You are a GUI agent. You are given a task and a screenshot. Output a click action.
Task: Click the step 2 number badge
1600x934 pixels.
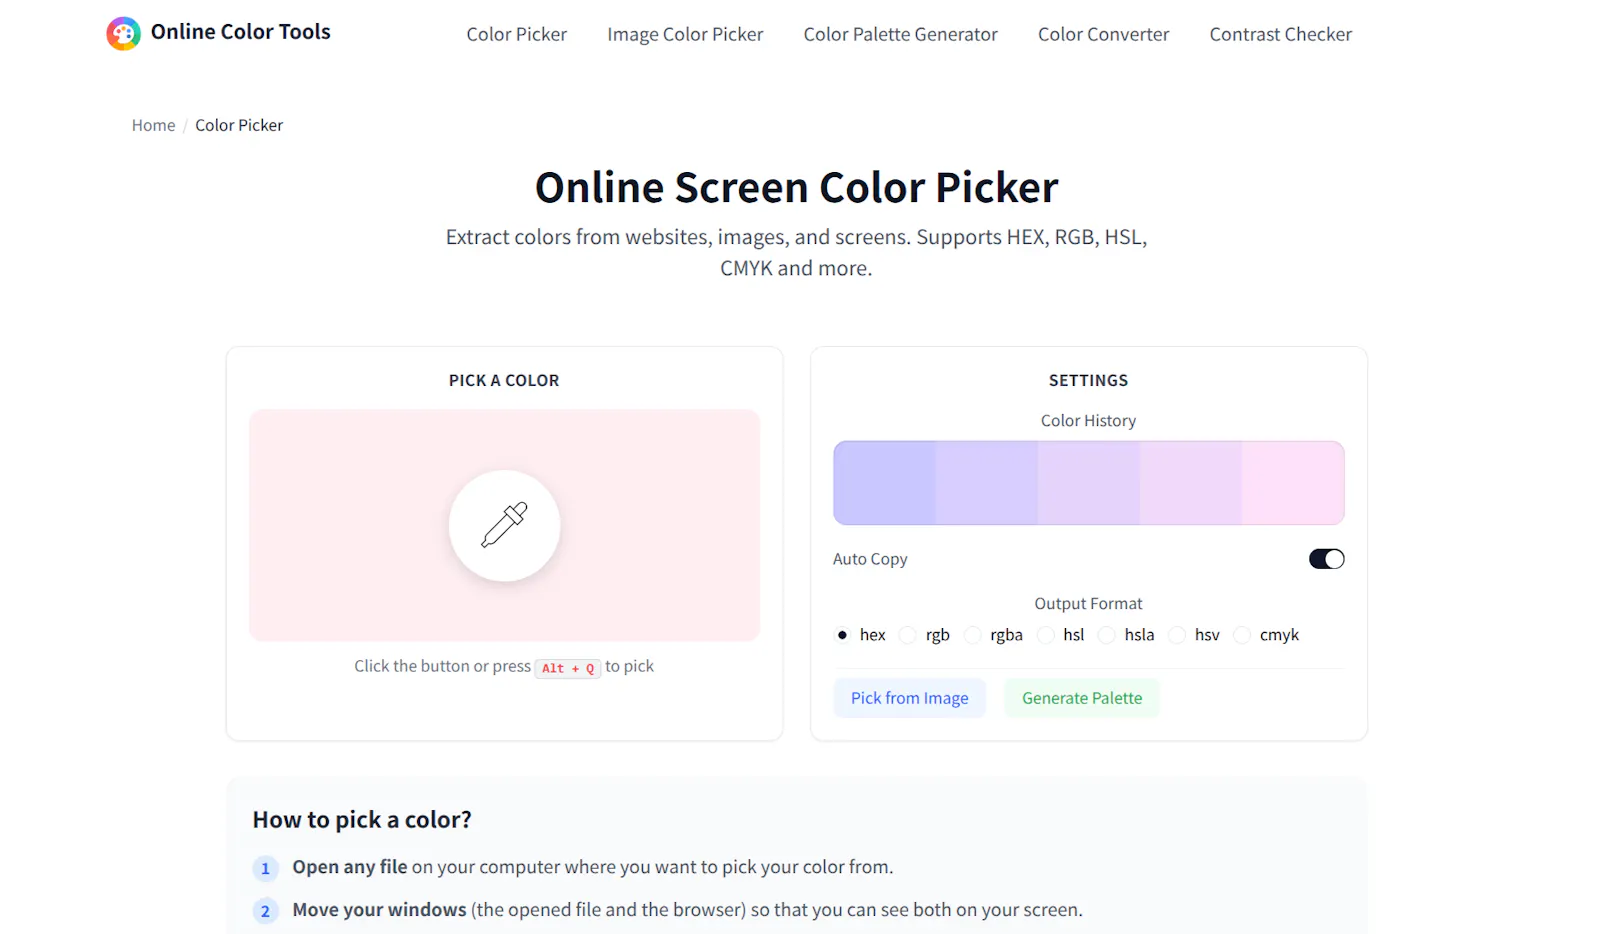tap(265, 911)
